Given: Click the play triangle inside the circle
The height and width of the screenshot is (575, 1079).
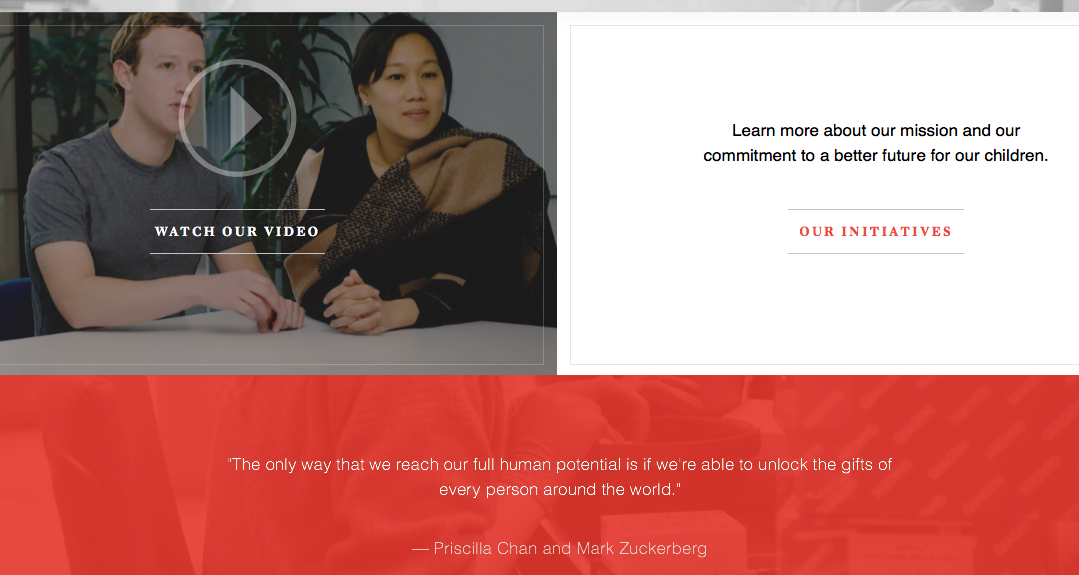Looking at the screenshot, I should coord(245,118).
